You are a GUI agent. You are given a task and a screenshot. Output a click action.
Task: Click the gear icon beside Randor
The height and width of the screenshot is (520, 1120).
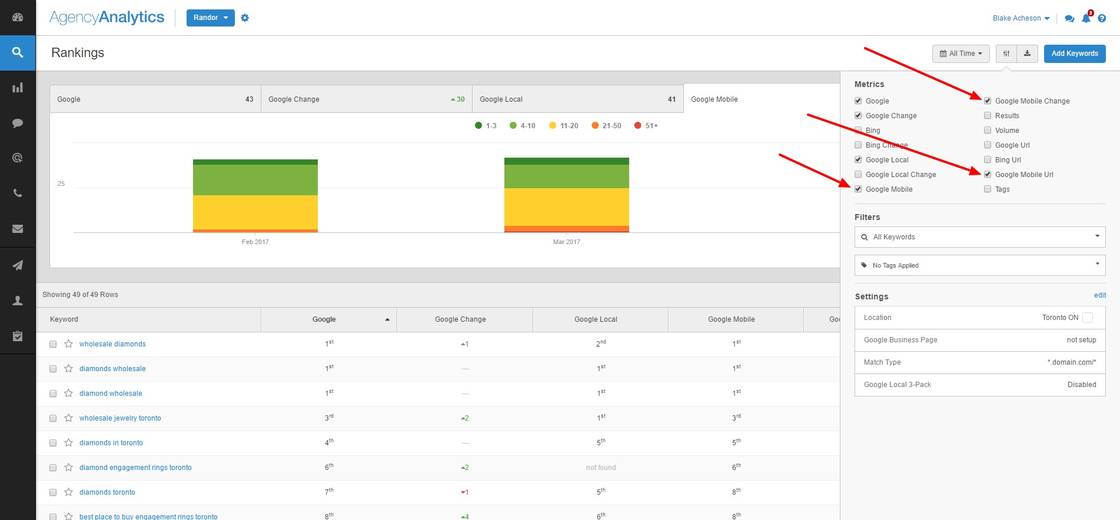pos(245,18)
